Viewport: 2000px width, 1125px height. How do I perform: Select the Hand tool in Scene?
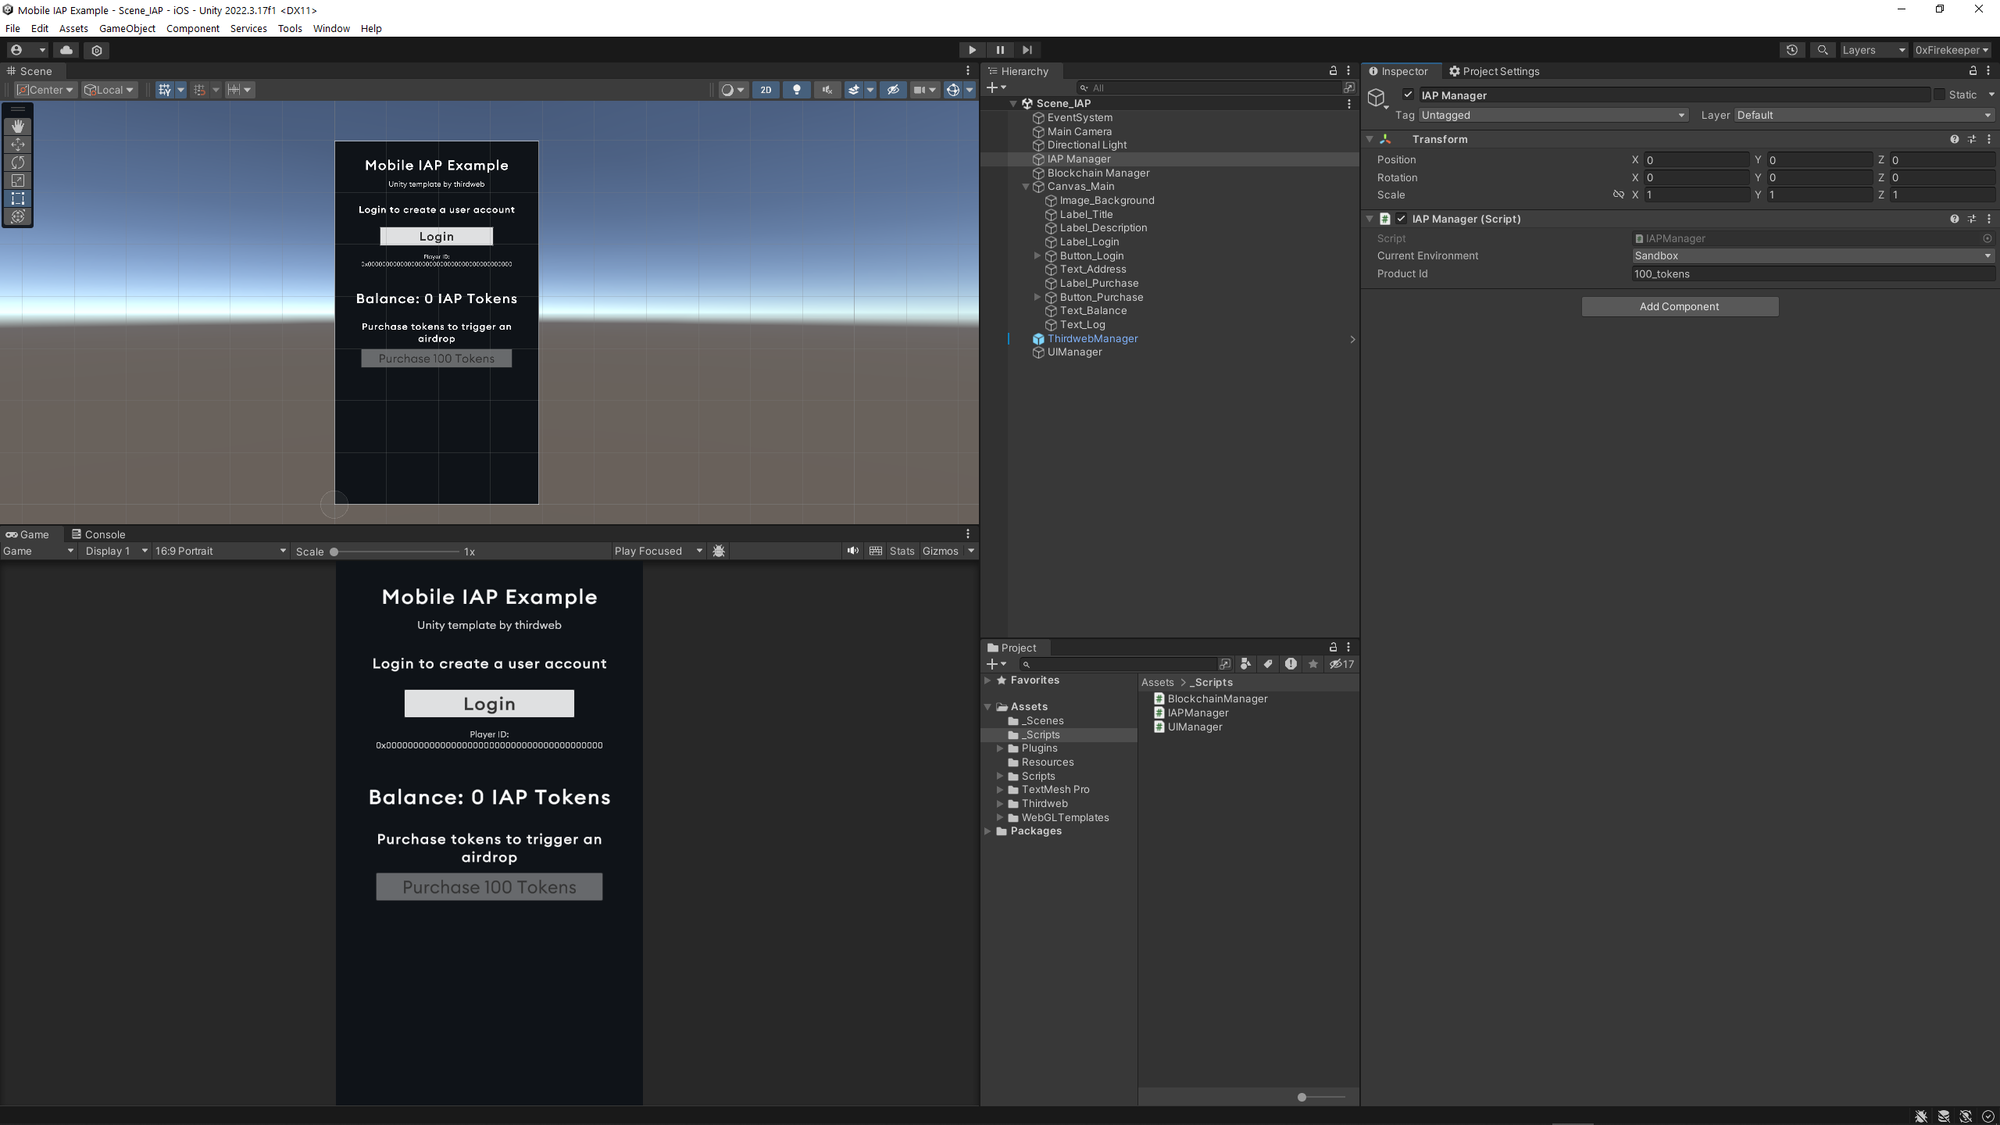pyautogui.click(x=18, y=126)
